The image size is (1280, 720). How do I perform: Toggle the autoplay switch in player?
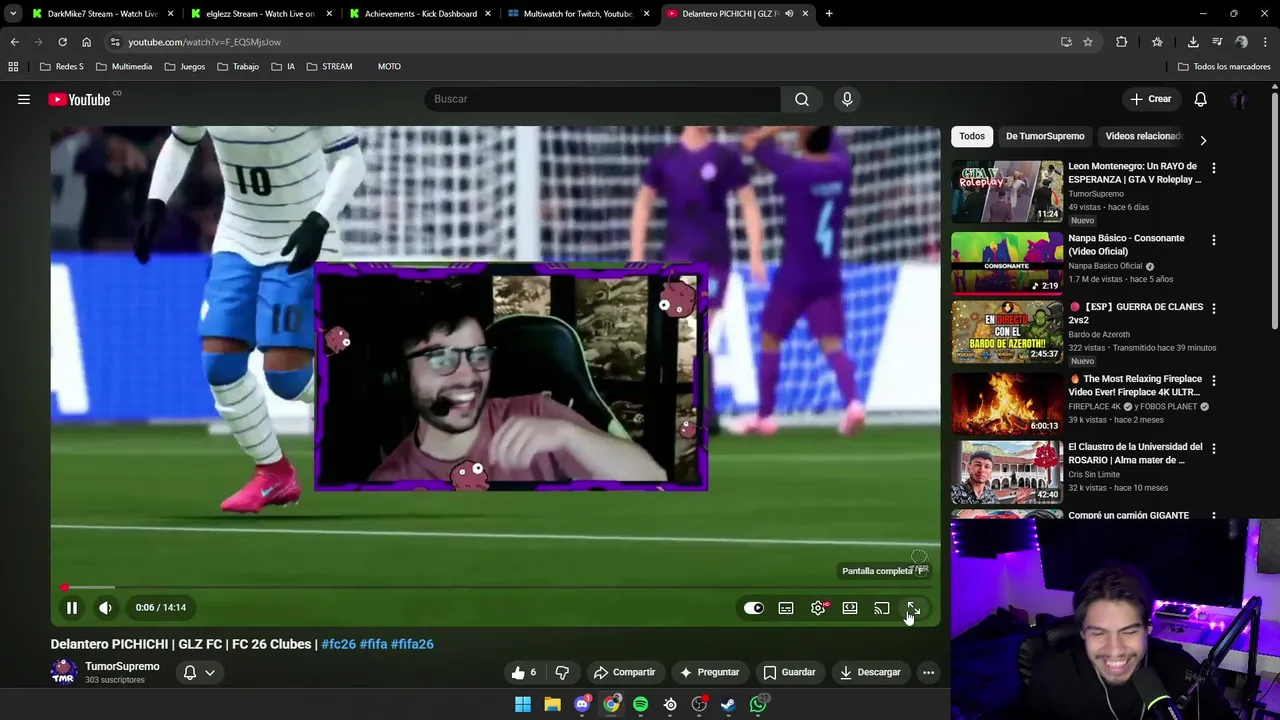click(x=753, y=608)
